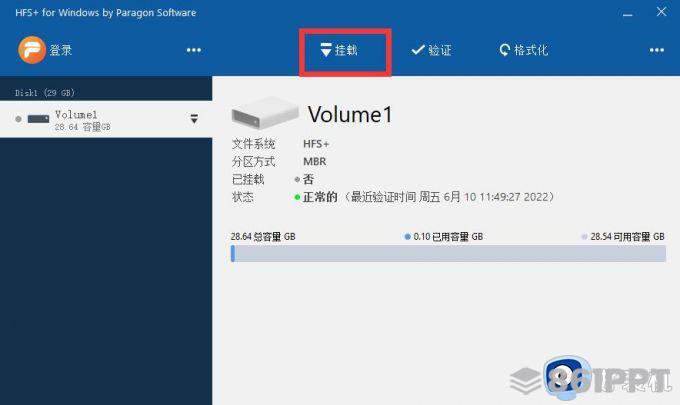Click the 正常的 status text

(x=320, y=197)
